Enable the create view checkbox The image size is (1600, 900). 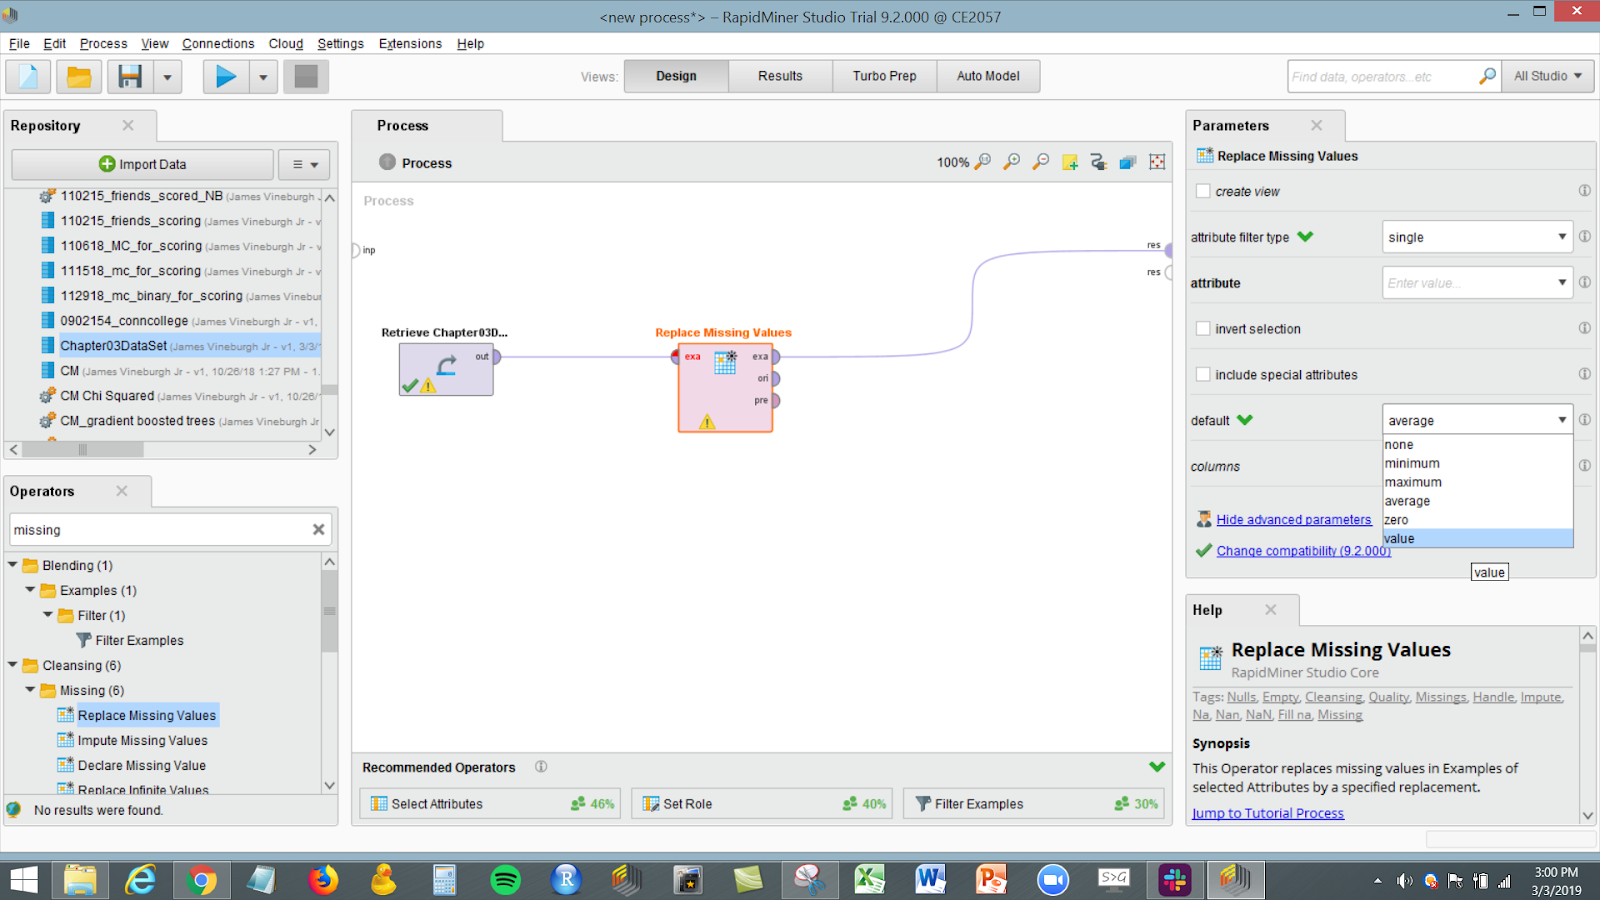click(x=1203, y=191)
